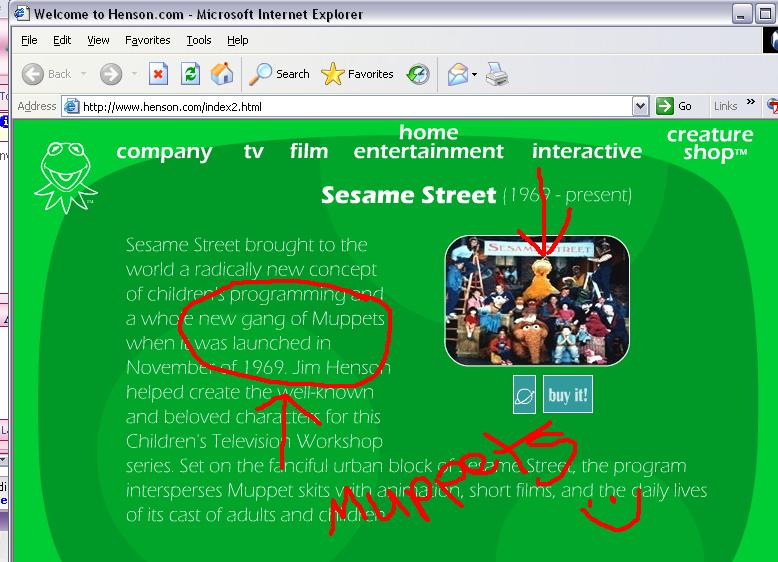Image resolution: width=778 pixels, height=562 pixels.
Task: Click the Sesame Street heading text
Action: point(408,195)
